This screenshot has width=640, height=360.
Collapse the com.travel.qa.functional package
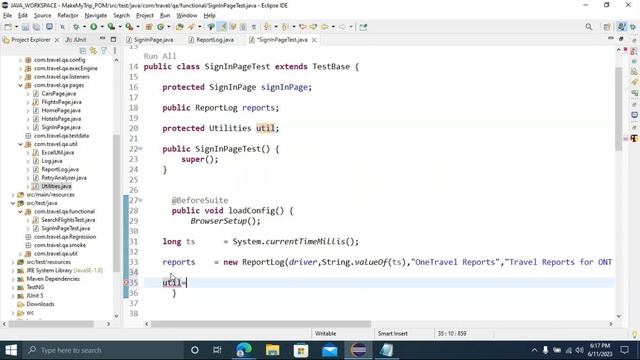click(20, 211)
